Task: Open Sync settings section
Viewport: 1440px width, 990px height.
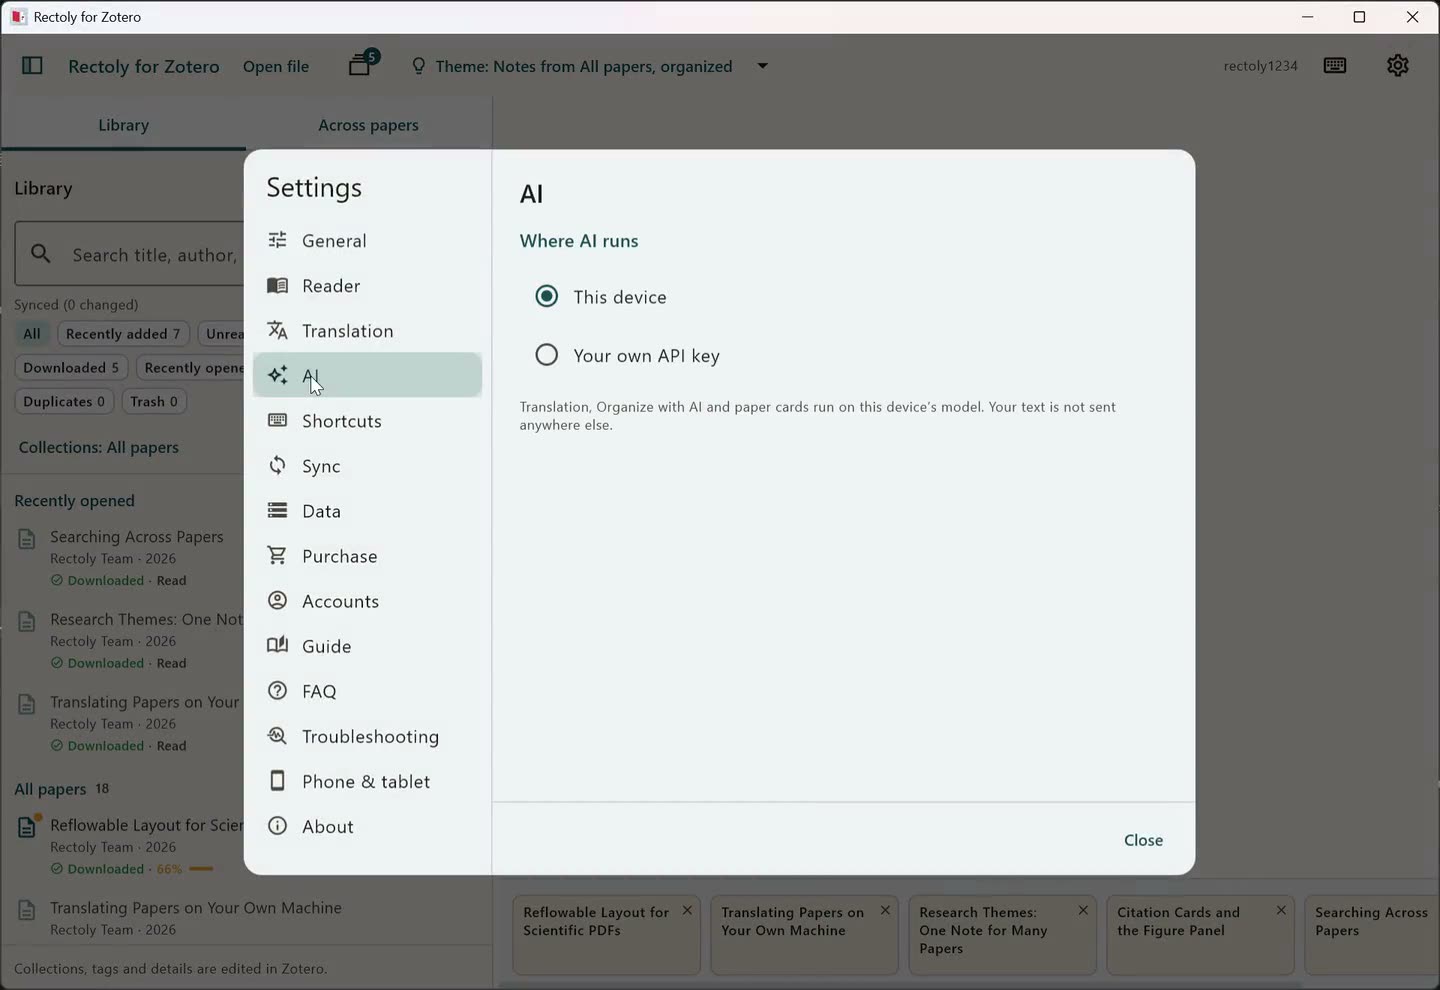Action: 367,466
